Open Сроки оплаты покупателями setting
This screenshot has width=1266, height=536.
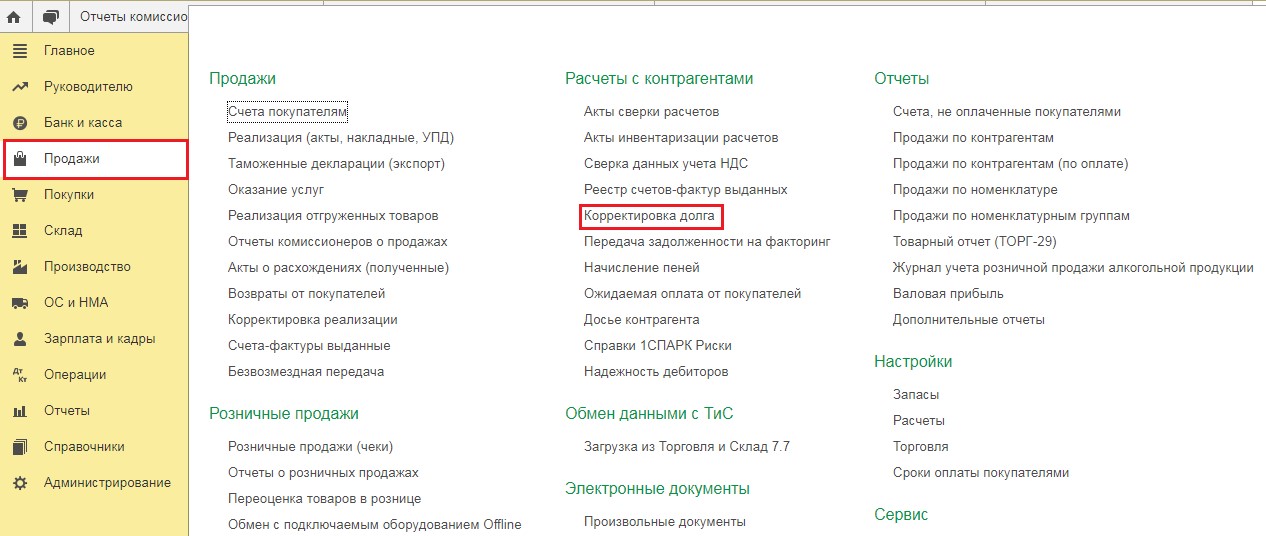tap(981, 473)
